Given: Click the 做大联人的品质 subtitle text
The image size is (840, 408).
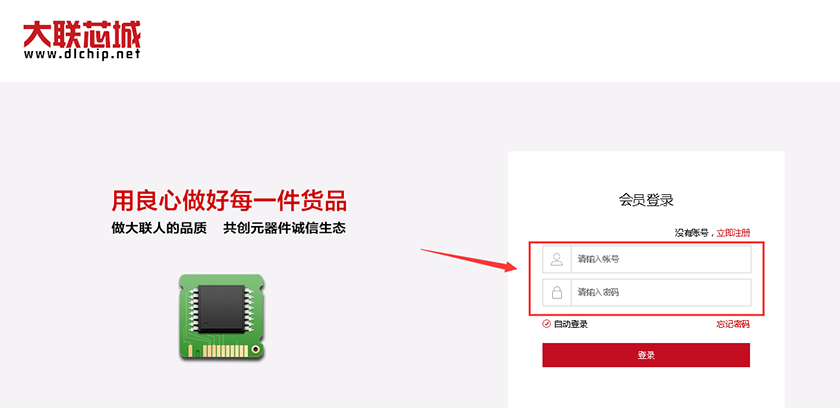Looking at the screenshot, I should point(159,228).
